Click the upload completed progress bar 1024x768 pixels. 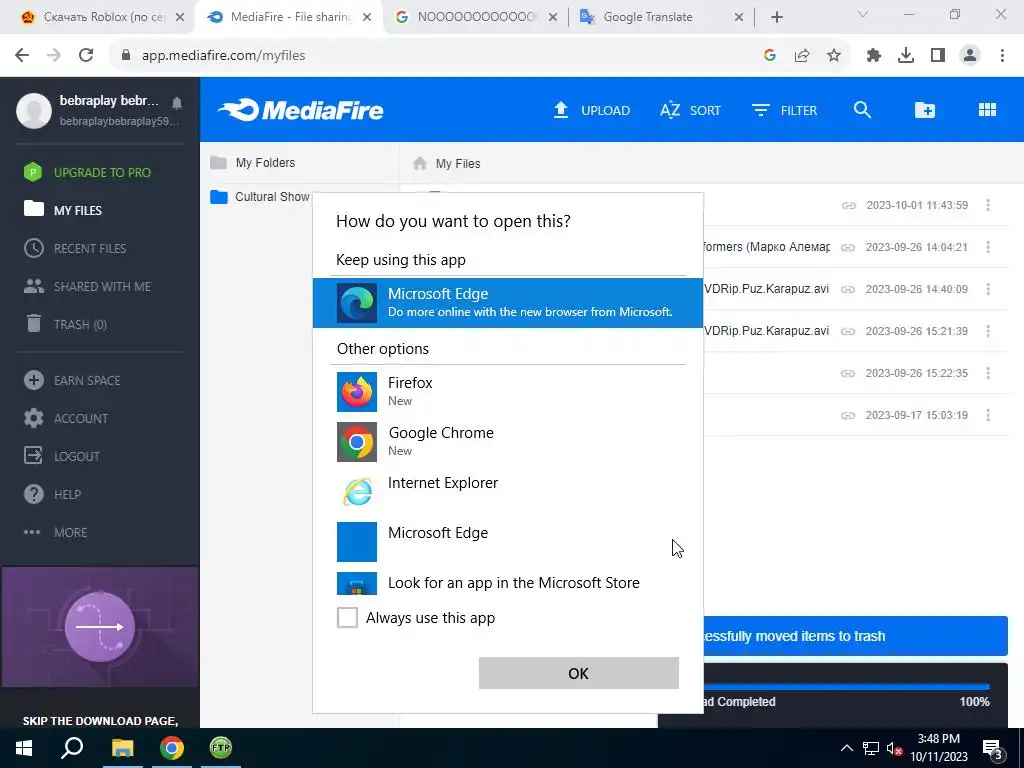coord(847,686)
